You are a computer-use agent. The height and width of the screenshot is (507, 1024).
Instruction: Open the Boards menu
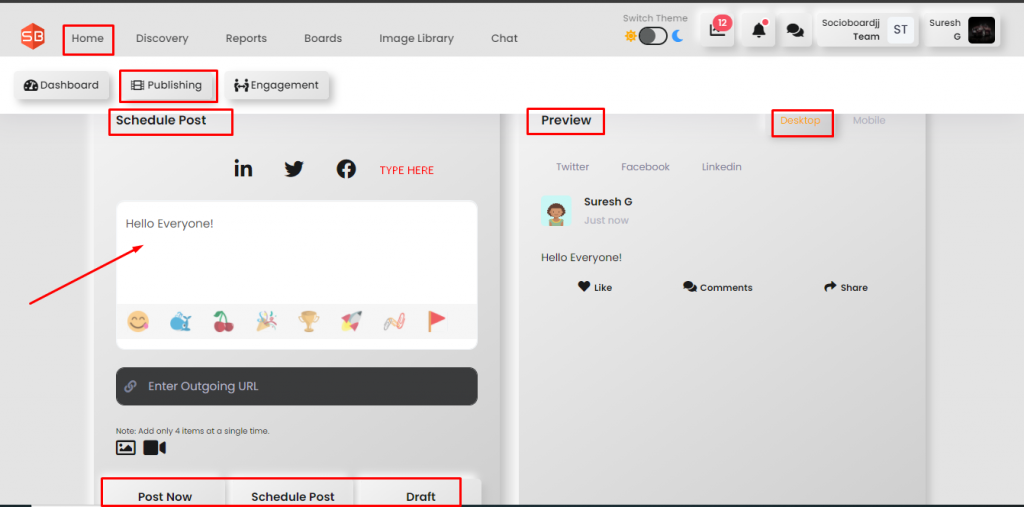(323, 39)
